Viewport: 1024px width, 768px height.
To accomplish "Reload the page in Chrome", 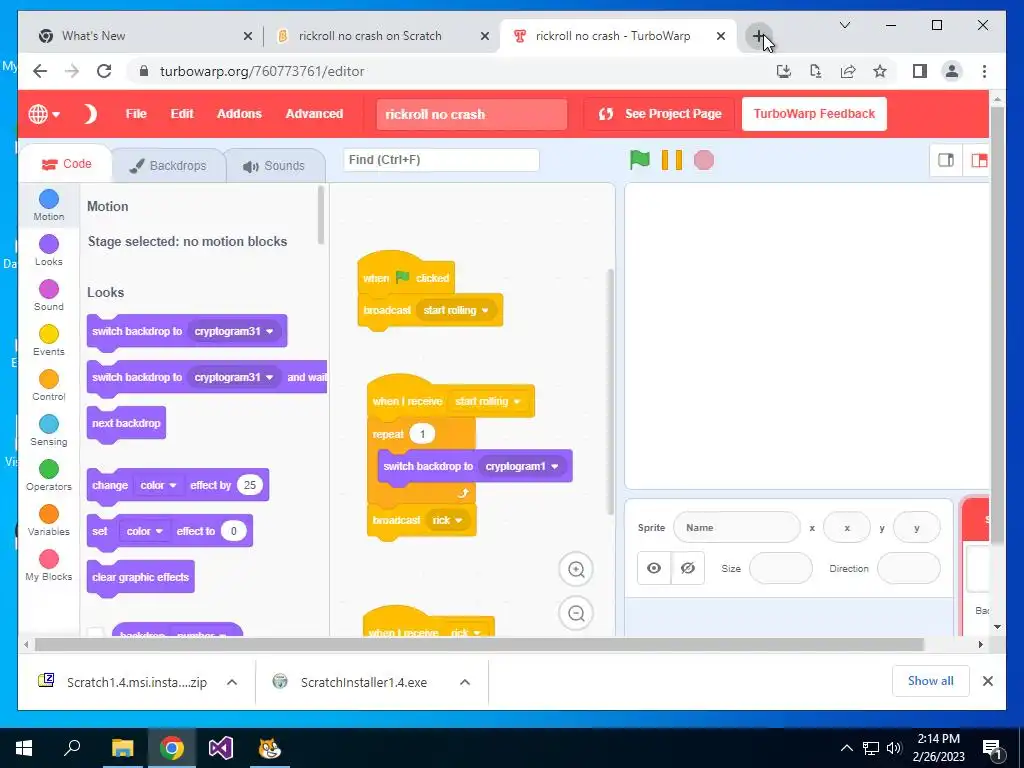I will pos(104,71).
